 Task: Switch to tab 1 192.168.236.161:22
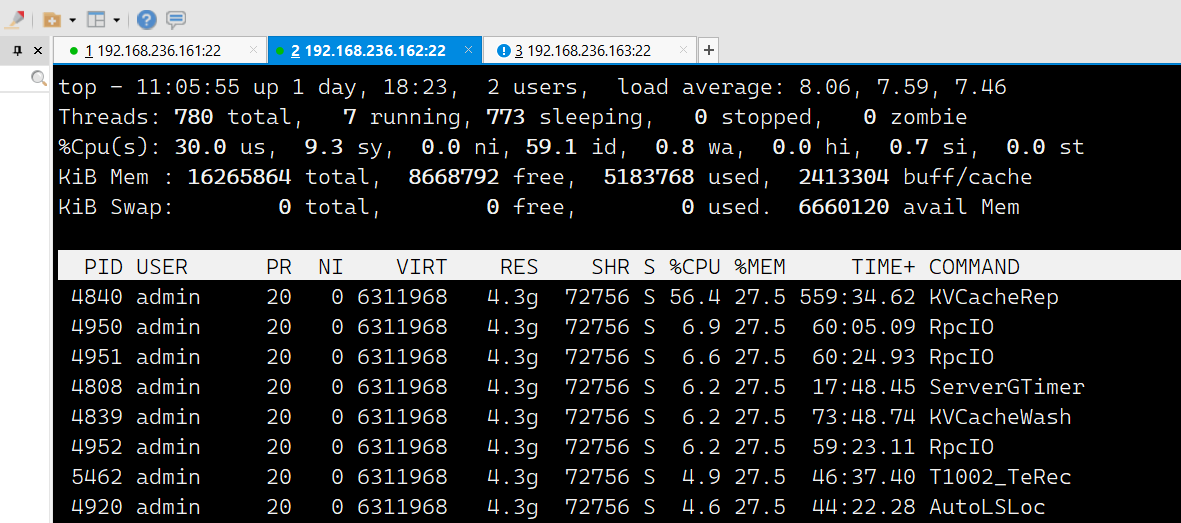tap(160, 51)
